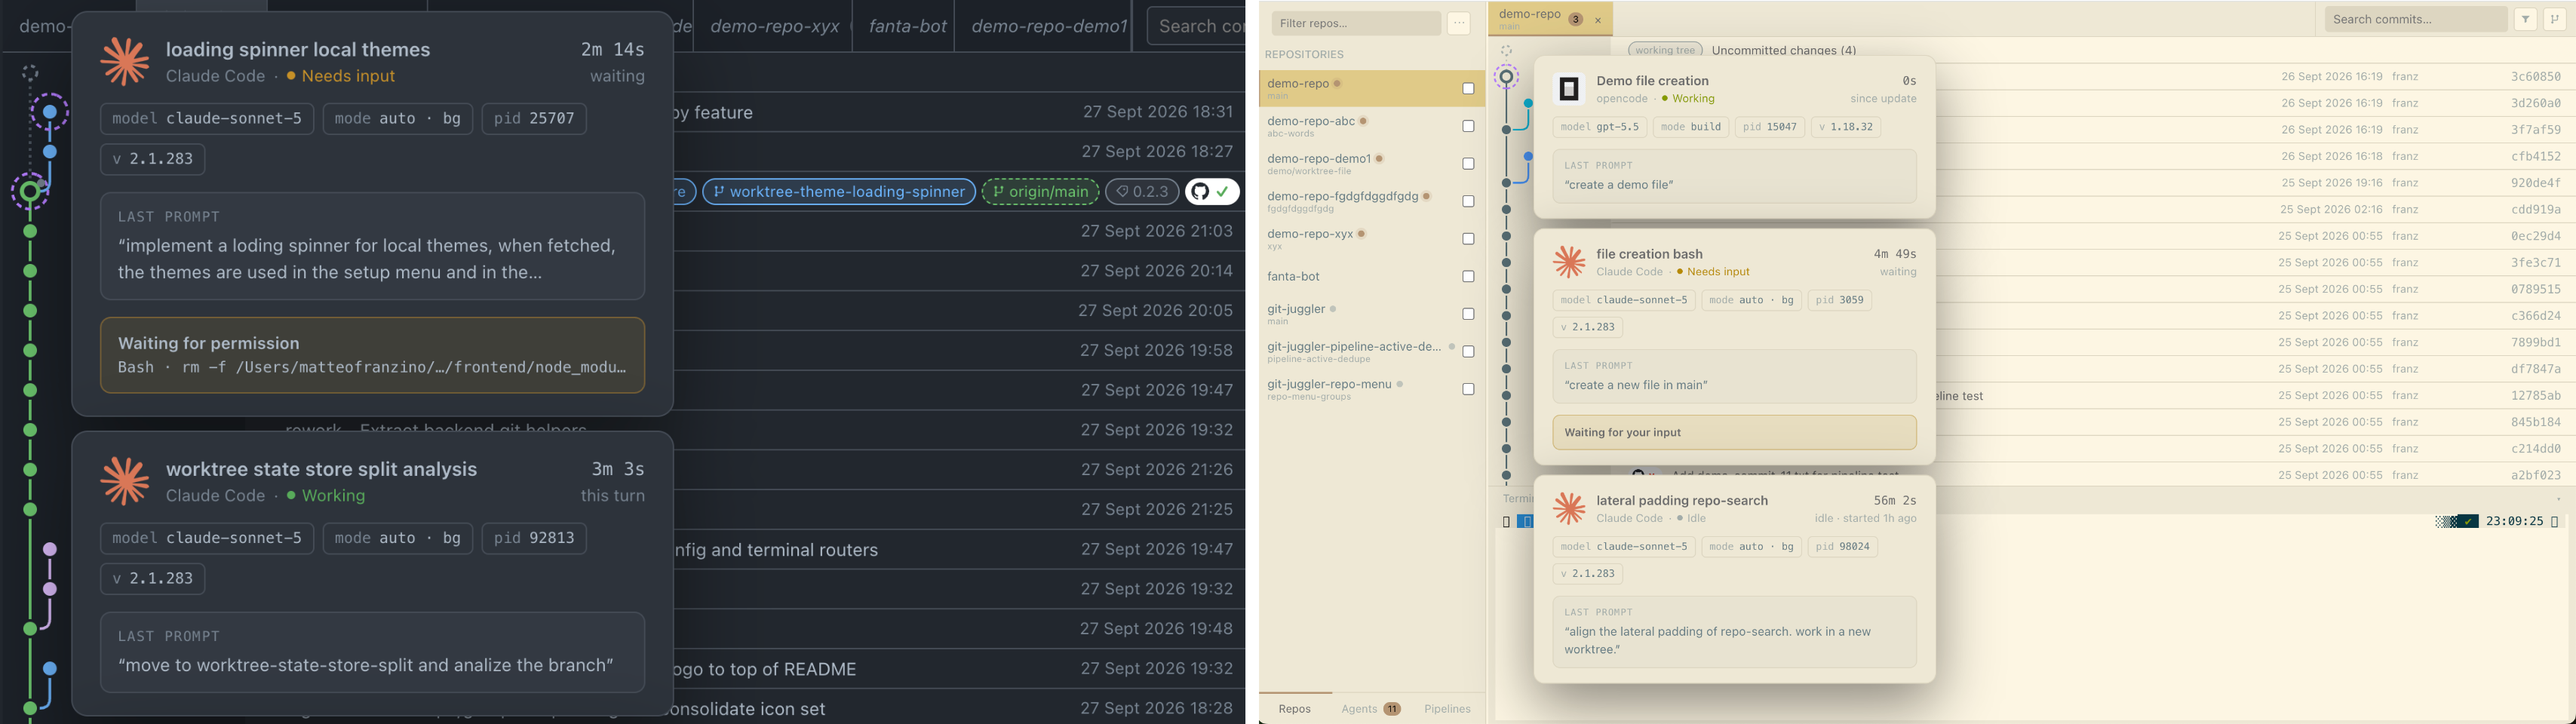
Task: Select git-juggler repository in sidebar
Action: coord(1371,314)
